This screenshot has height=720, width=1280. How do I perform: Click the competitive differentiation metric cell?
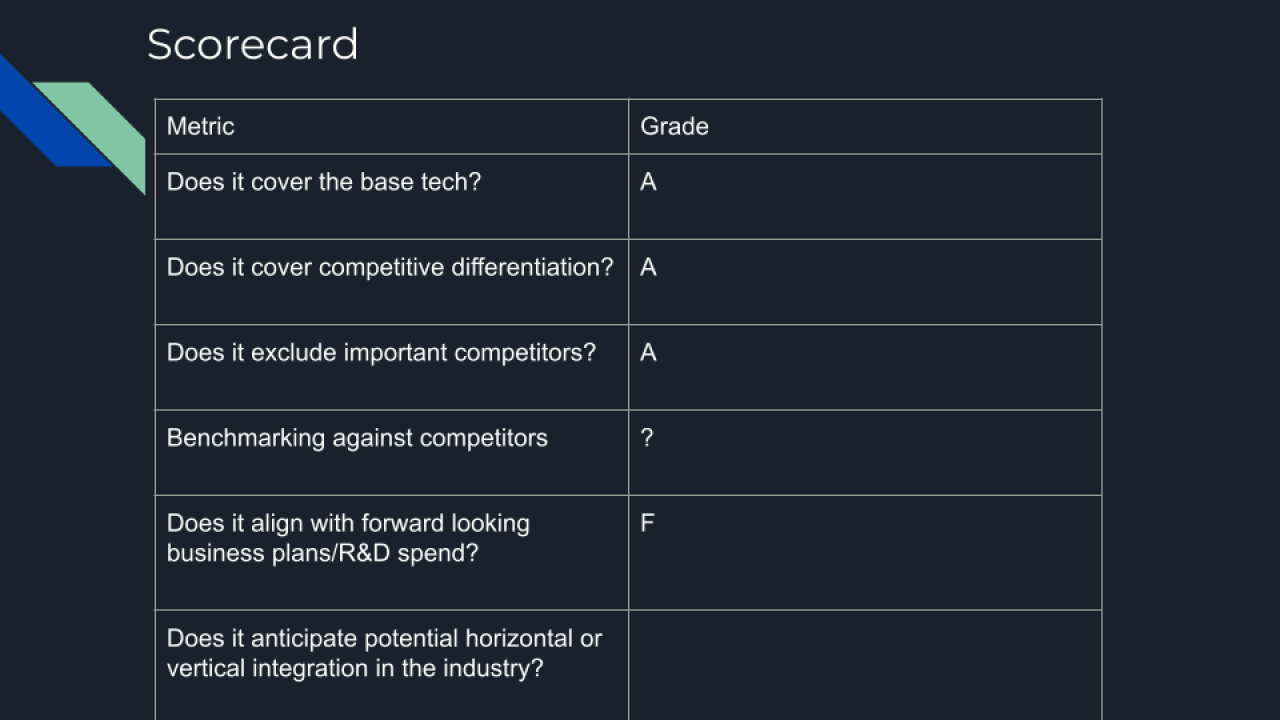[x=391, y=282]
